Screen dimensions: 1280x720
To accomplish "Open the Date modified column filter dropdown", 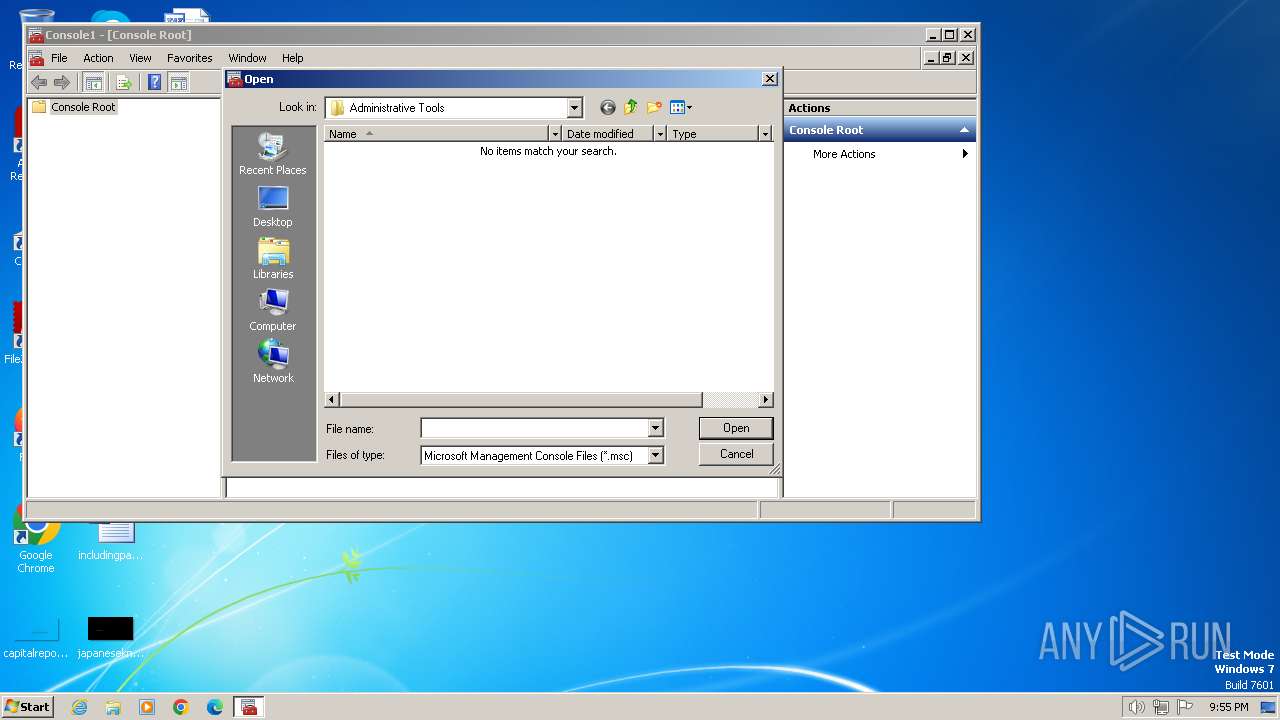I will tap(660, 133).
